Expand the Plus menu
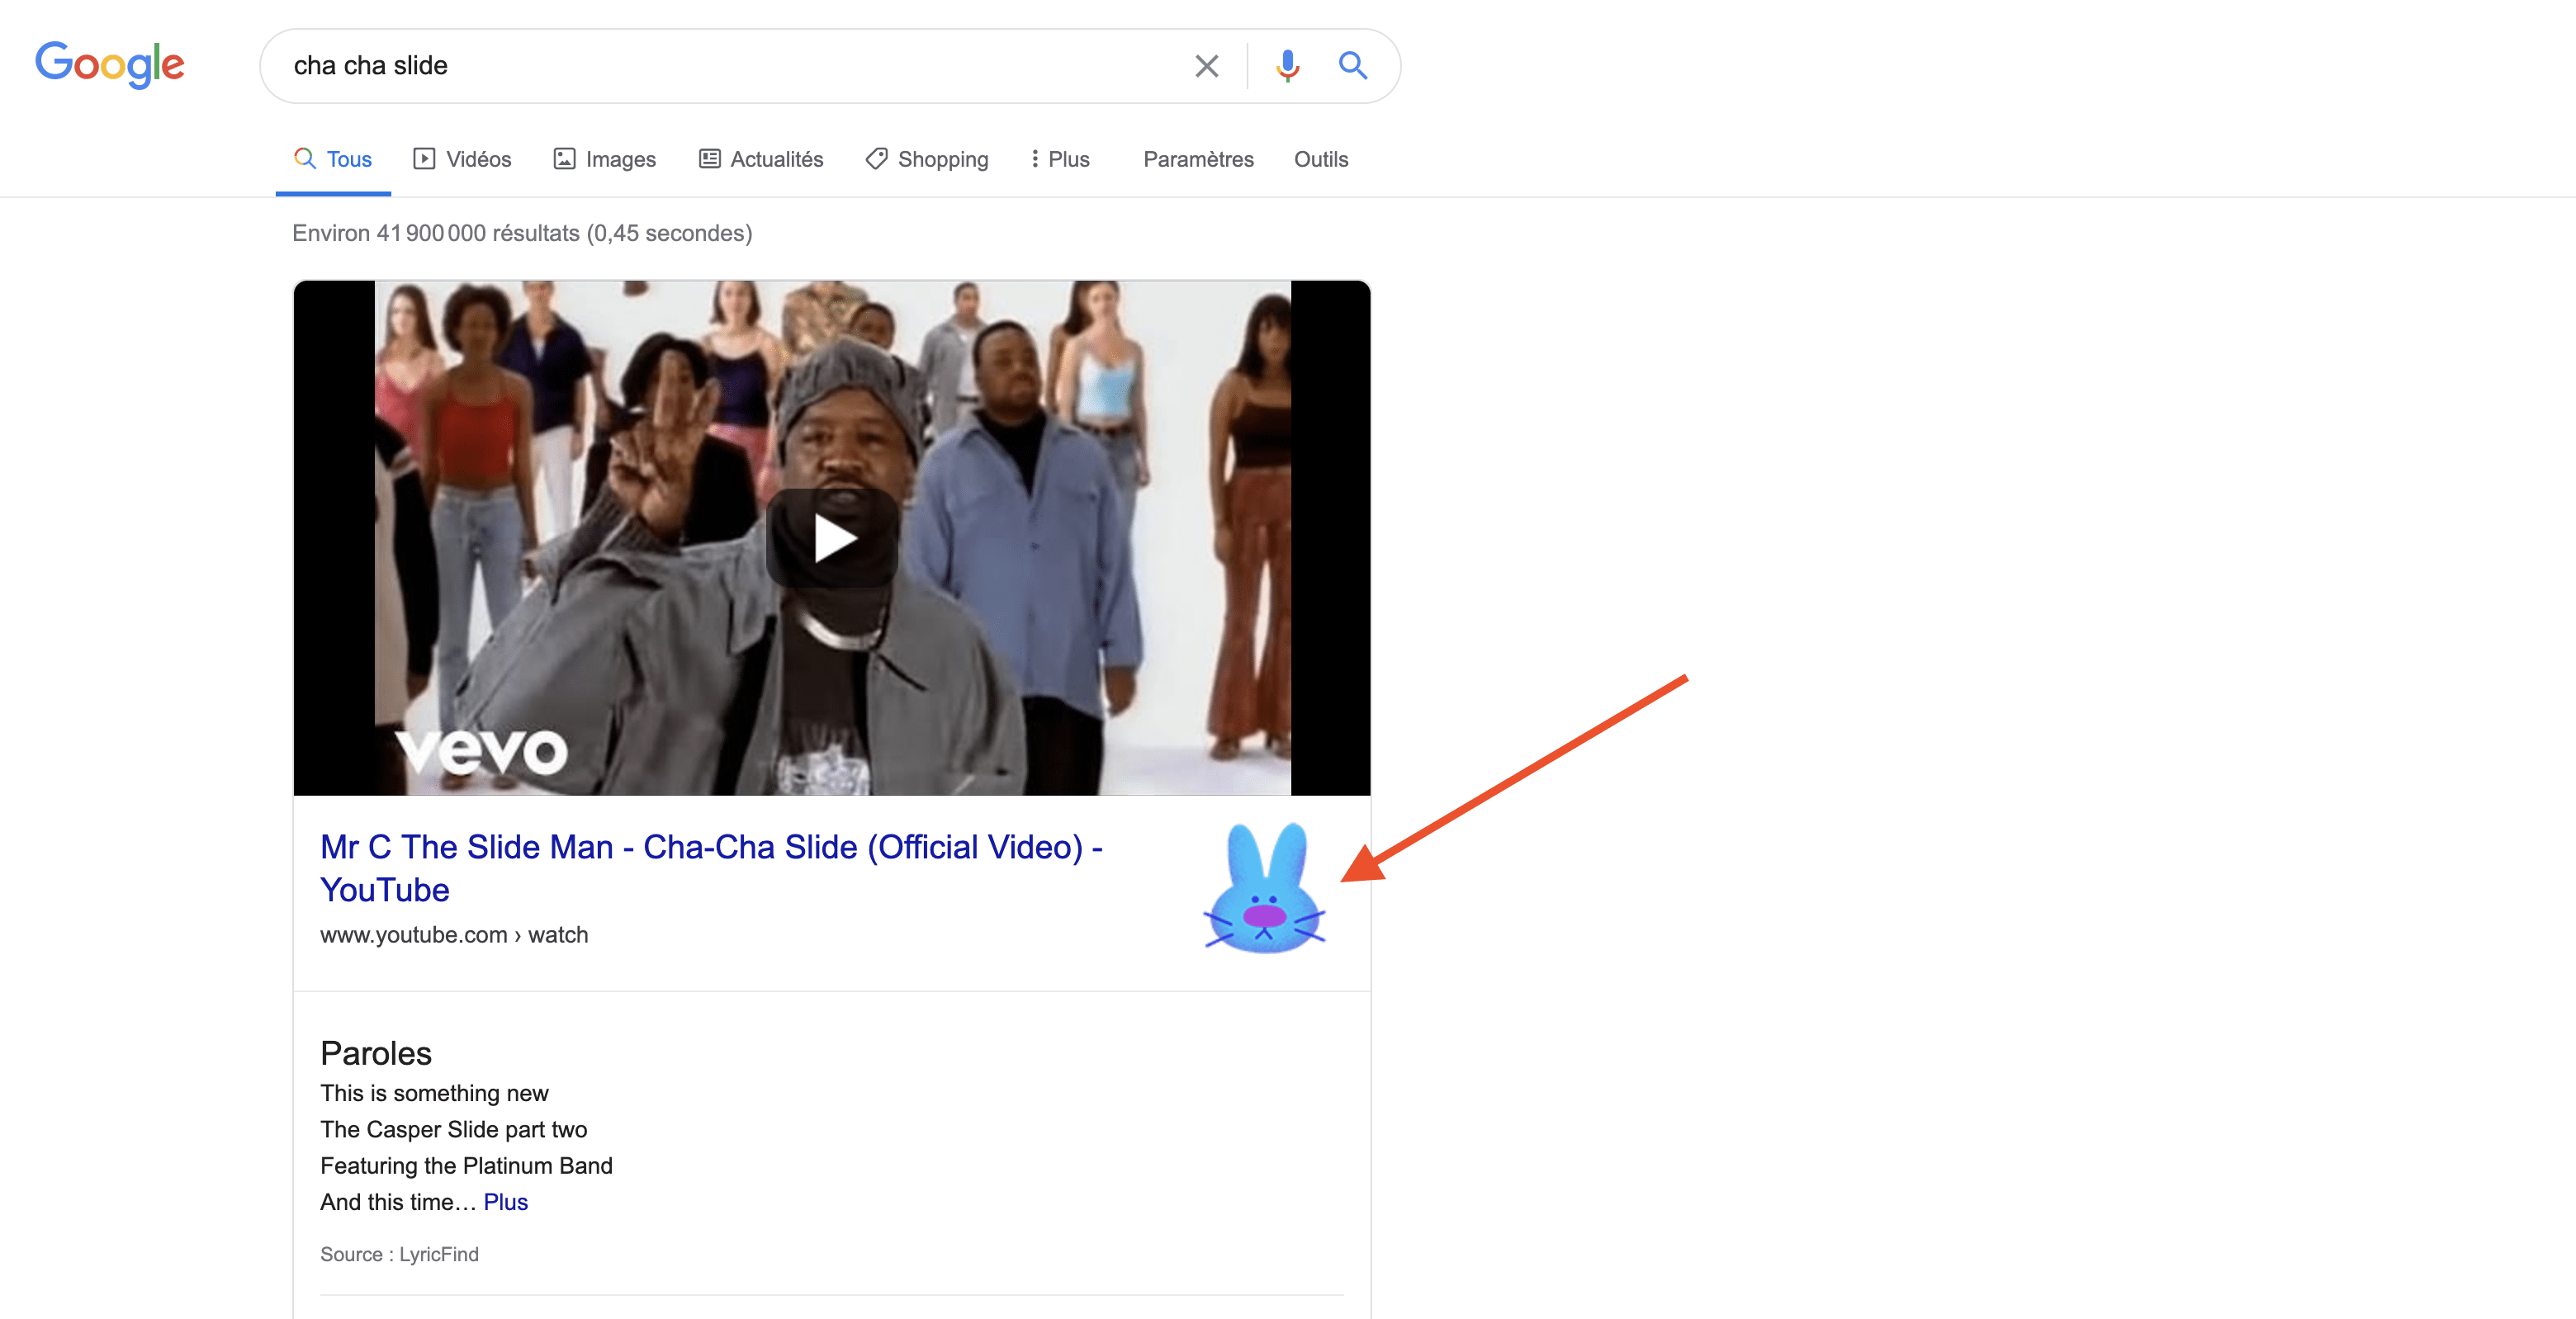The image size is (2576, 1319). (1060, 159)
